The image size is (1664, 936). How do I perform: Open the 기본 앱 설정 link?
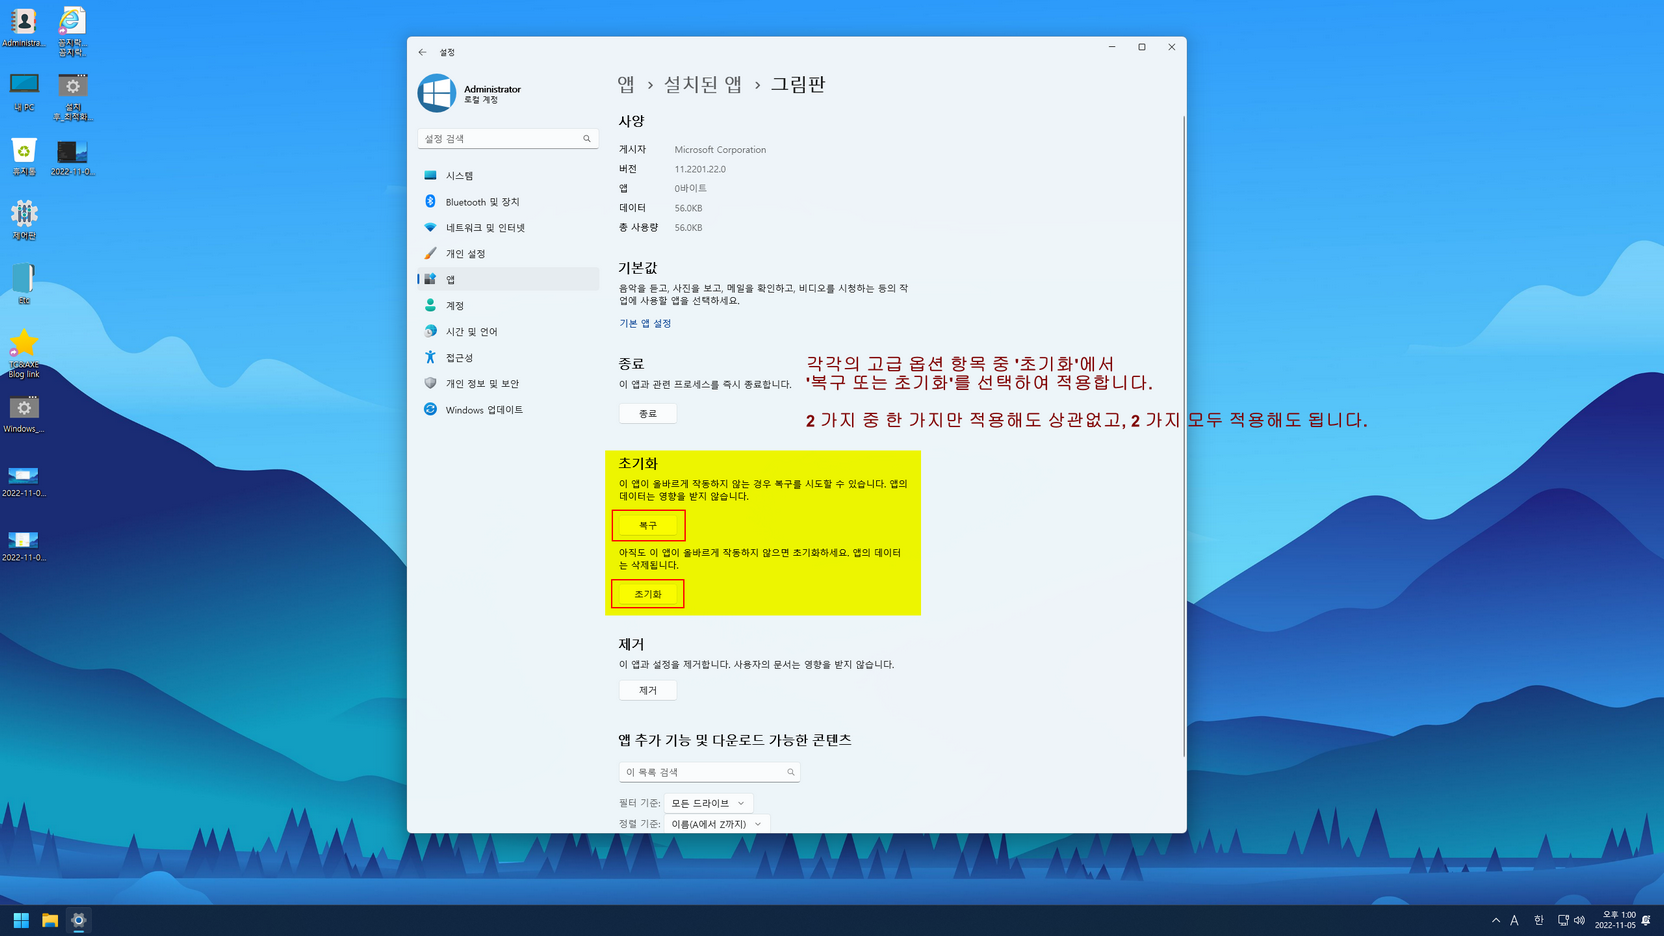[x=645, y=324]
